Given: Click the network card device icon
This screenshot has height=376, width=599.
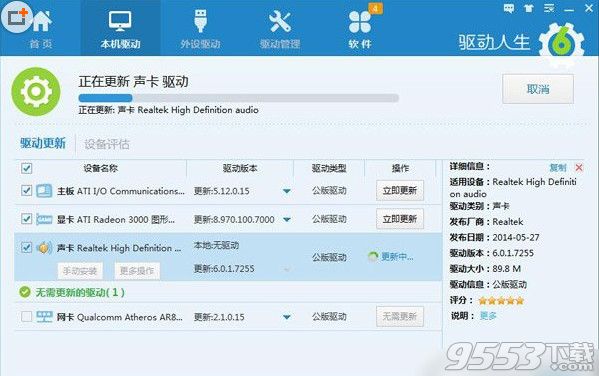Looking at the screenshot, I should coord(44,317).
